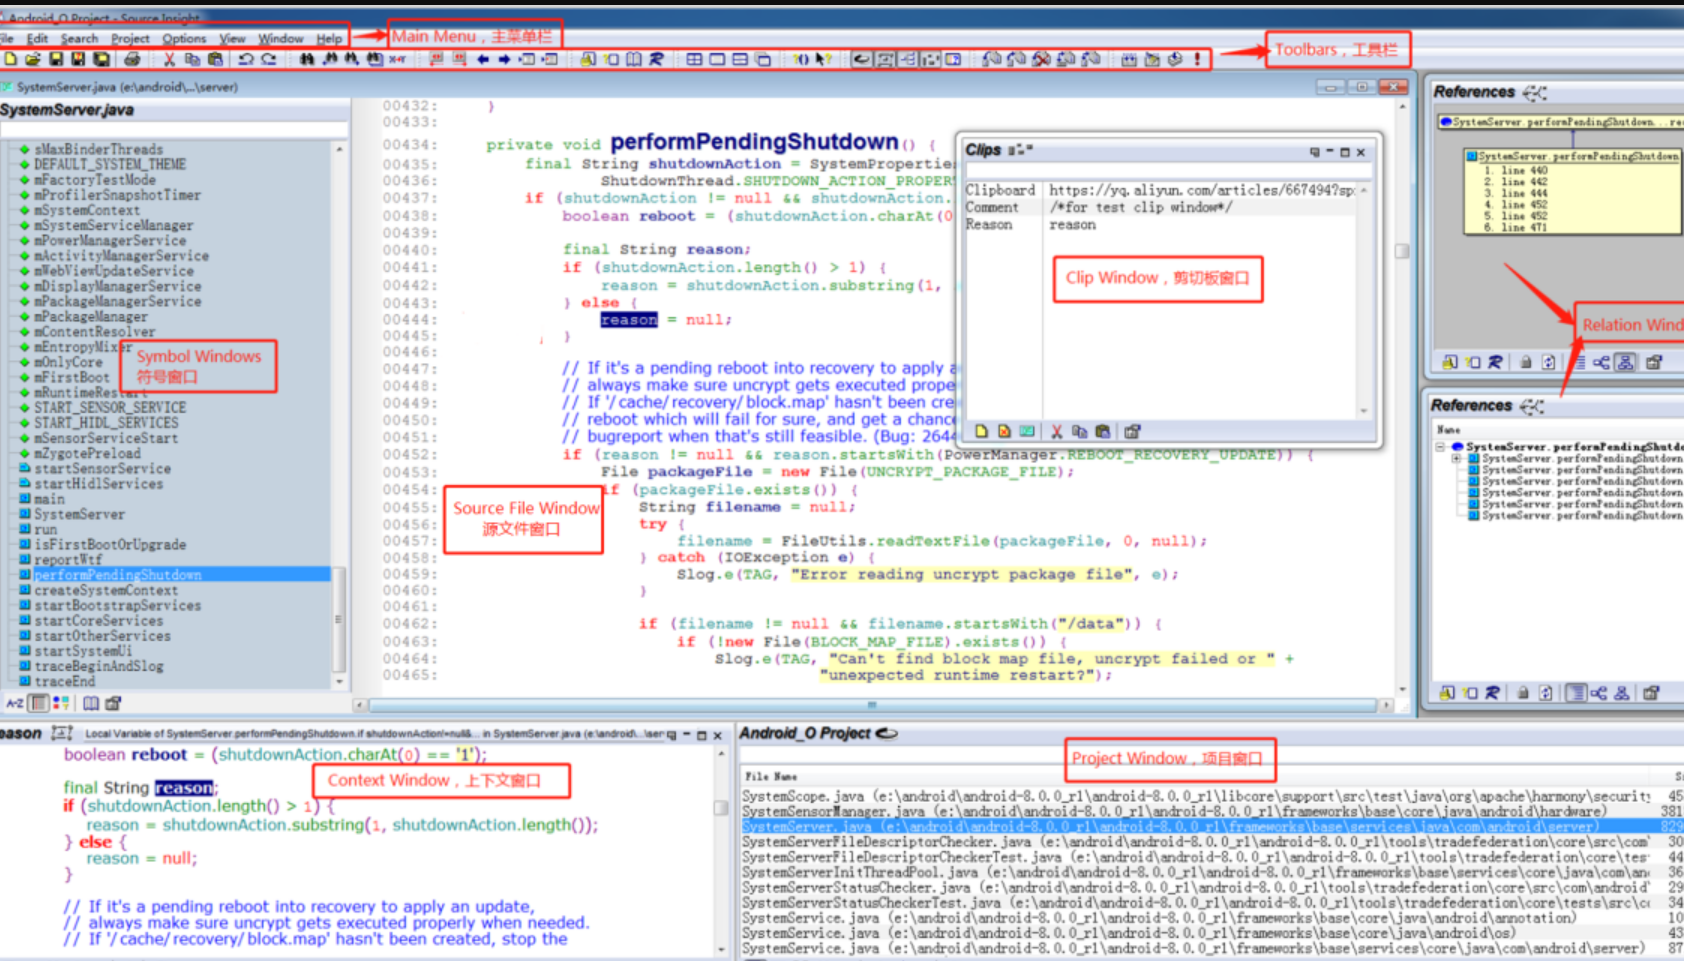
Task: Collapse the SystemServer.performPendingShutdown root node
Action: 1441,446
